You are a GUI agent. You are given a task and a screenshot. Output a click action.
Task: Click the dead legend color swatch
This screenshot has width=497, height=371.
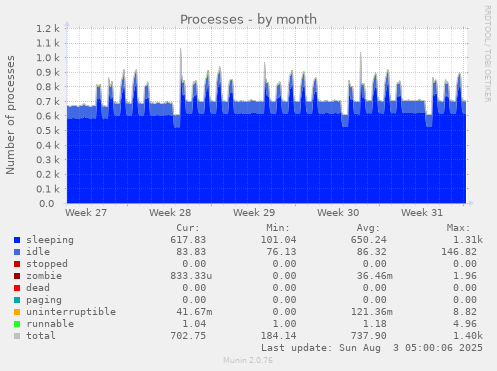(17, 288)
